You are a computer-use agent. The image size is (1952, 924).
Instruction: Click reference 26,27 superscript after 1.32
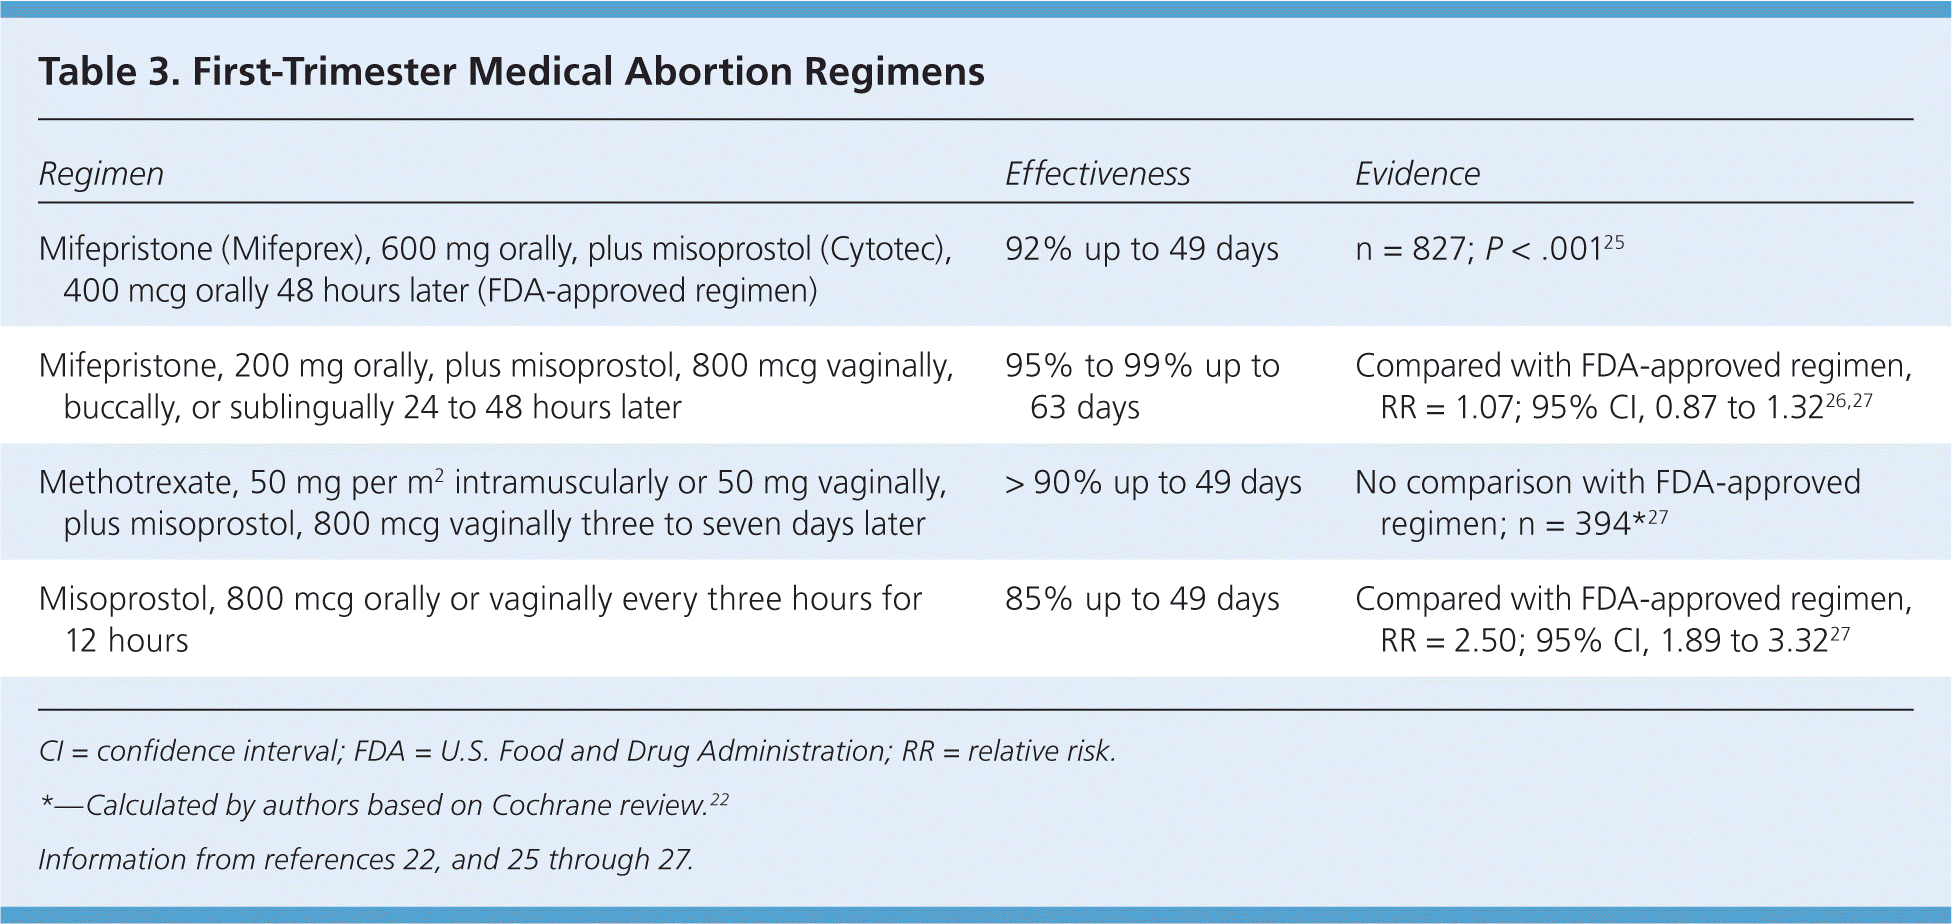[x=1848, y=400]
